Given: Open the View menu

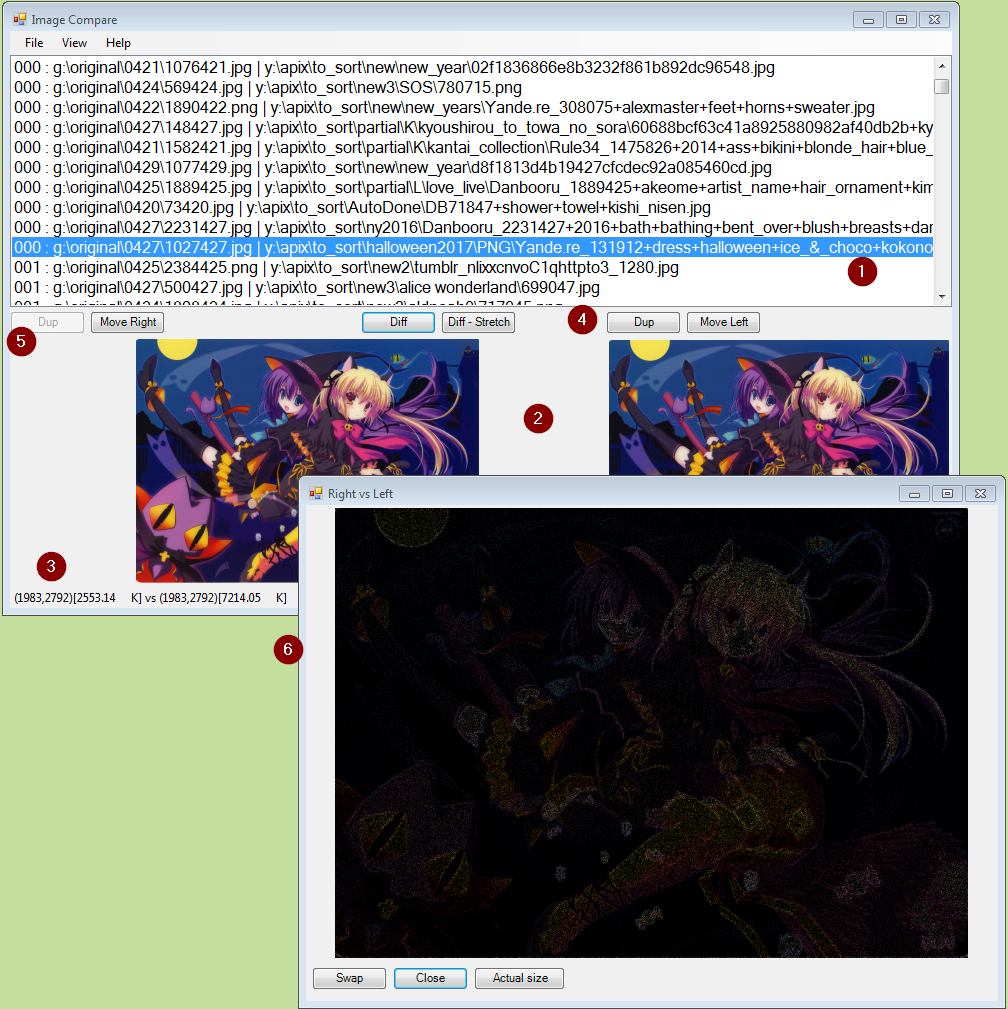Looking at the screenshot, I should (x=74, y=43).
